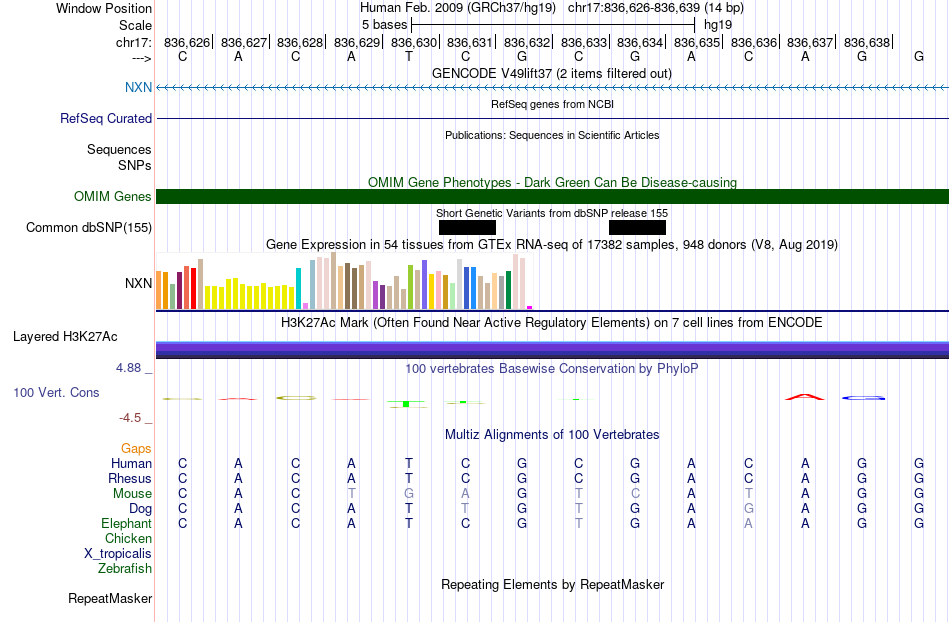Click the cyan bar in the NXN expression chart
The height and width of the screenshot is (622, 950).
pos(299,288)
